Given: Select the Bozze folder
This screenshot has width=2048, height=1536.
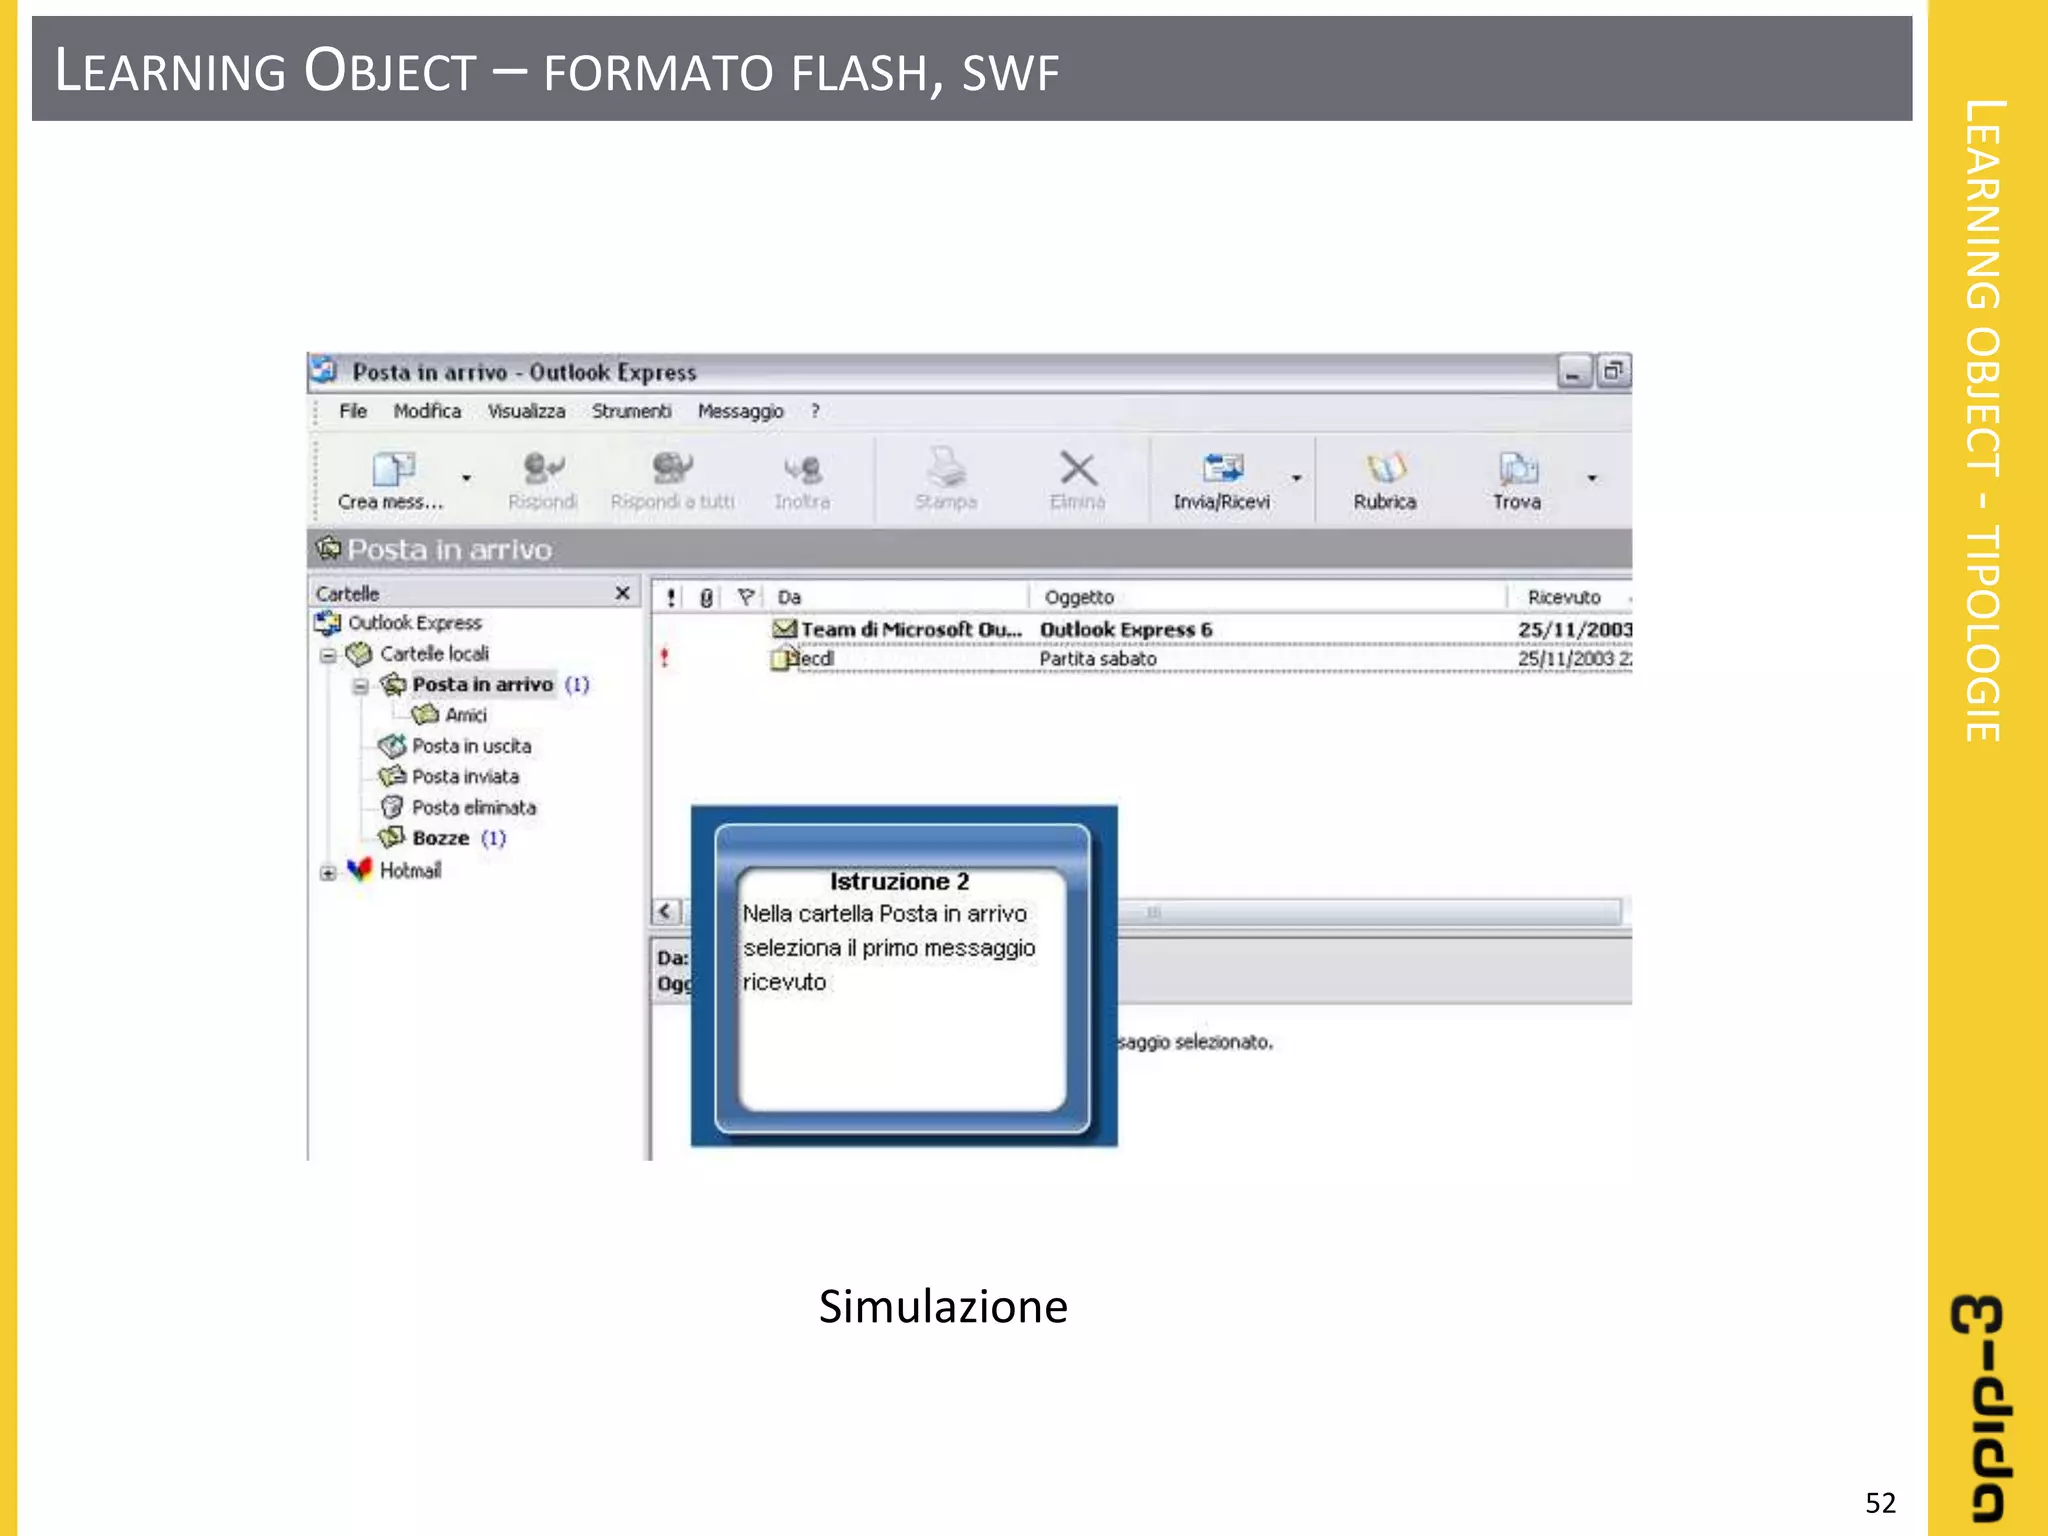Looking at the screenshot, I should [440, 838].
